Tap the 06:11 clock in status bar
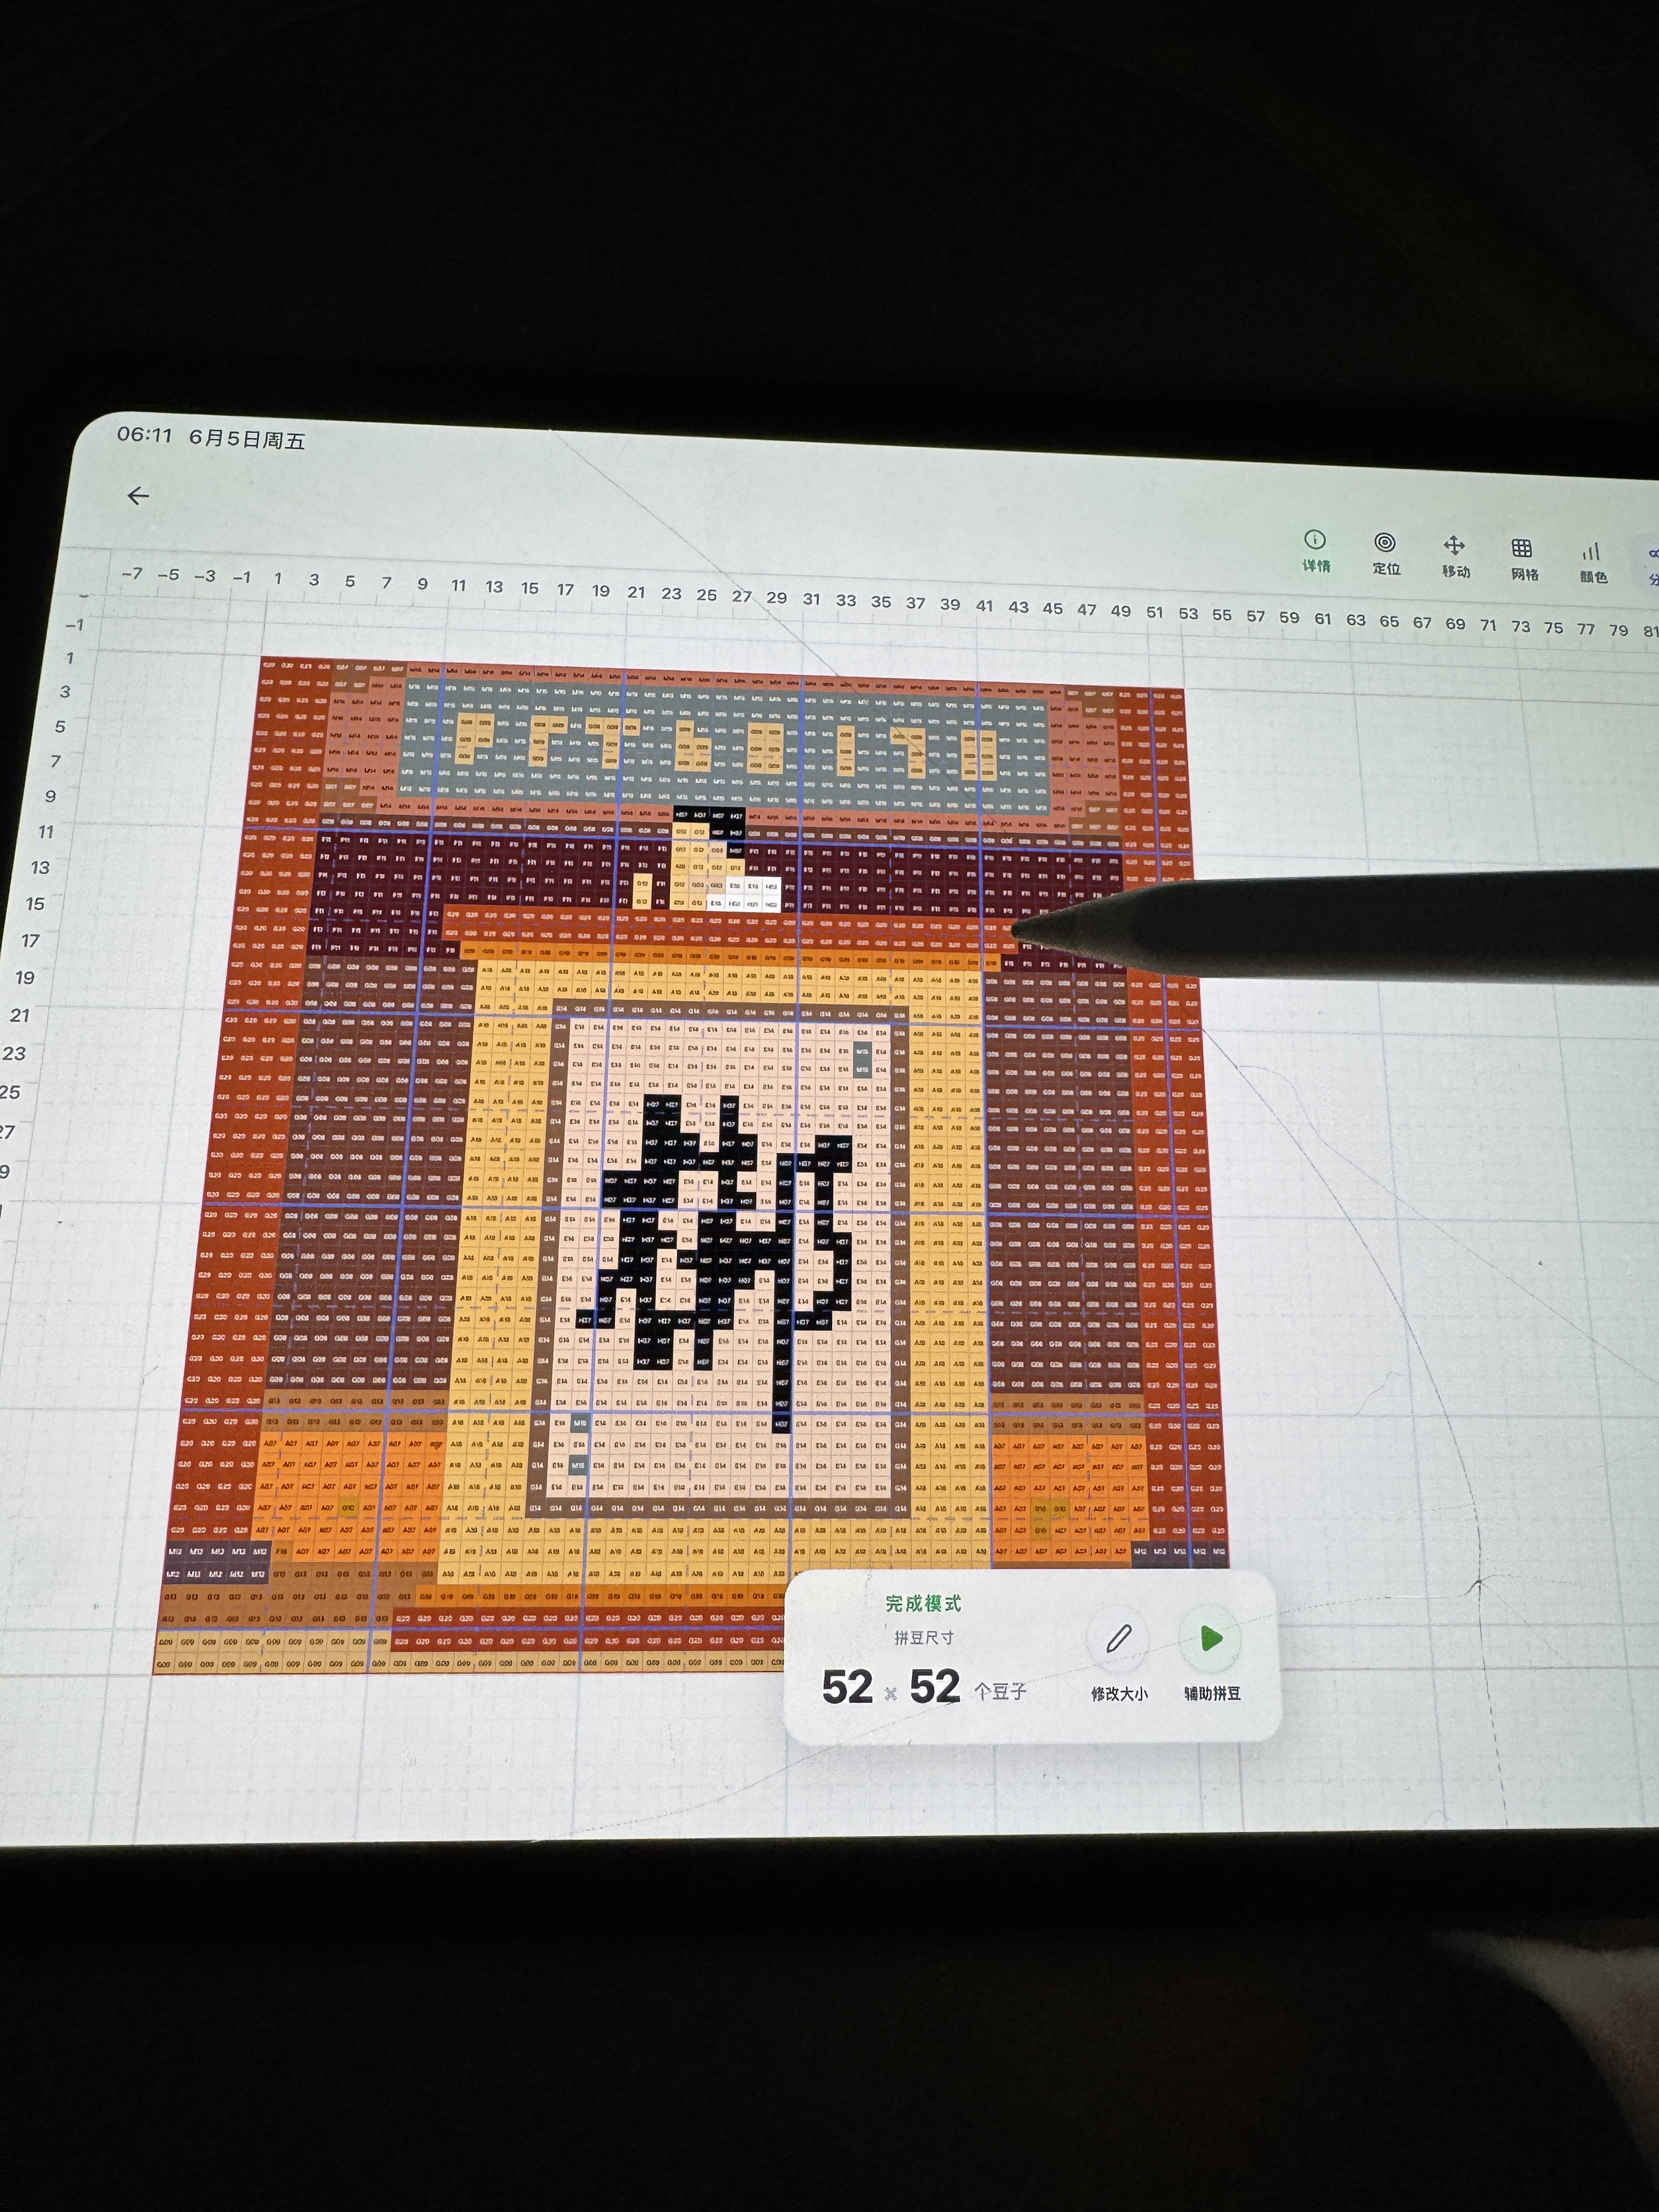1659x2212 pixels. point(145,435)
